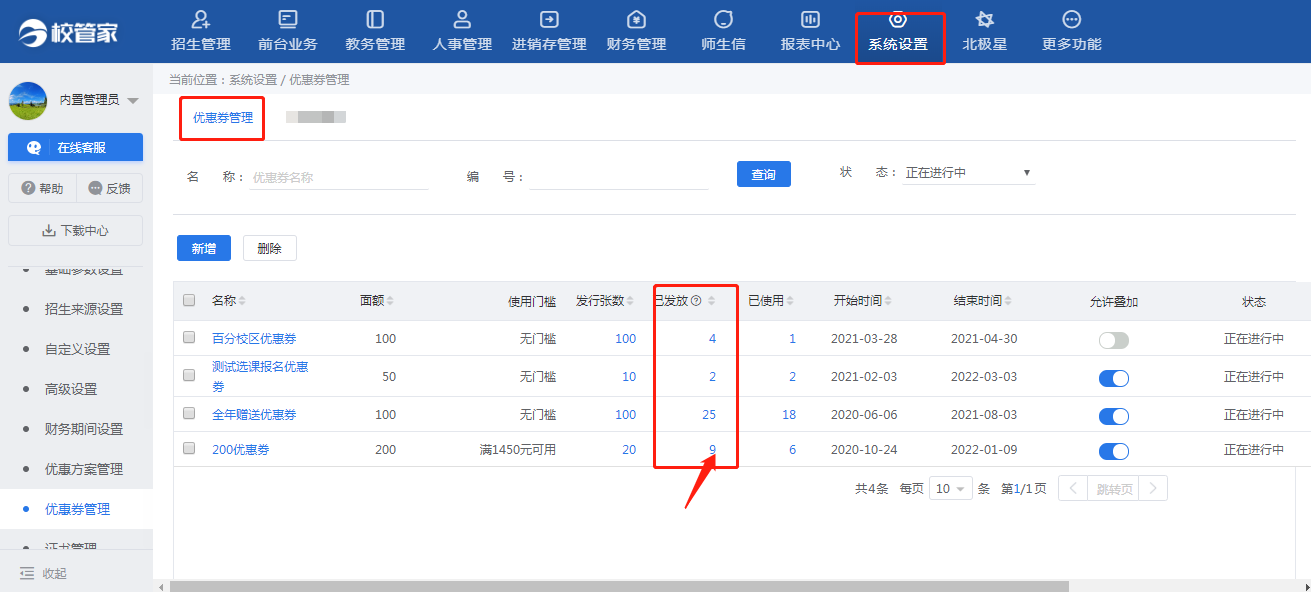Sort by 名称 column arrows

pos(242,301)
